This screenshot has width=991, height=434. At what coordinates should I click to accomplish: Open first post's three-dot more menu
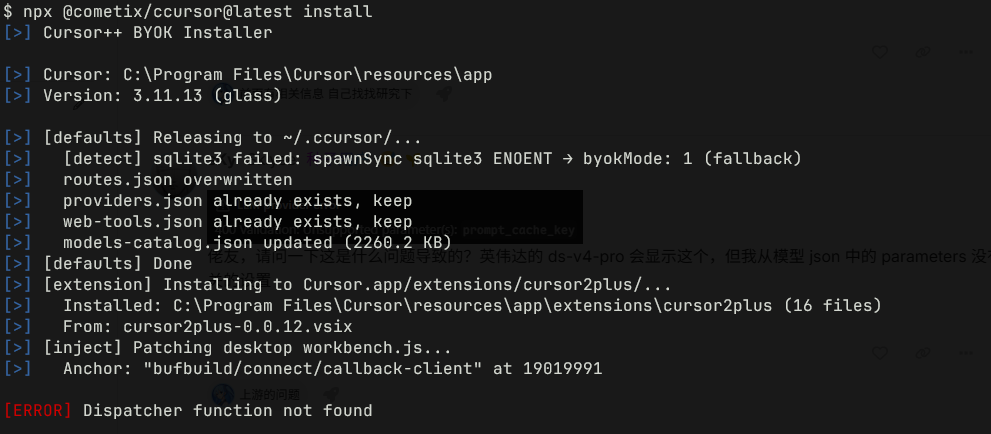pyautogui.click(x=965, y=53)
